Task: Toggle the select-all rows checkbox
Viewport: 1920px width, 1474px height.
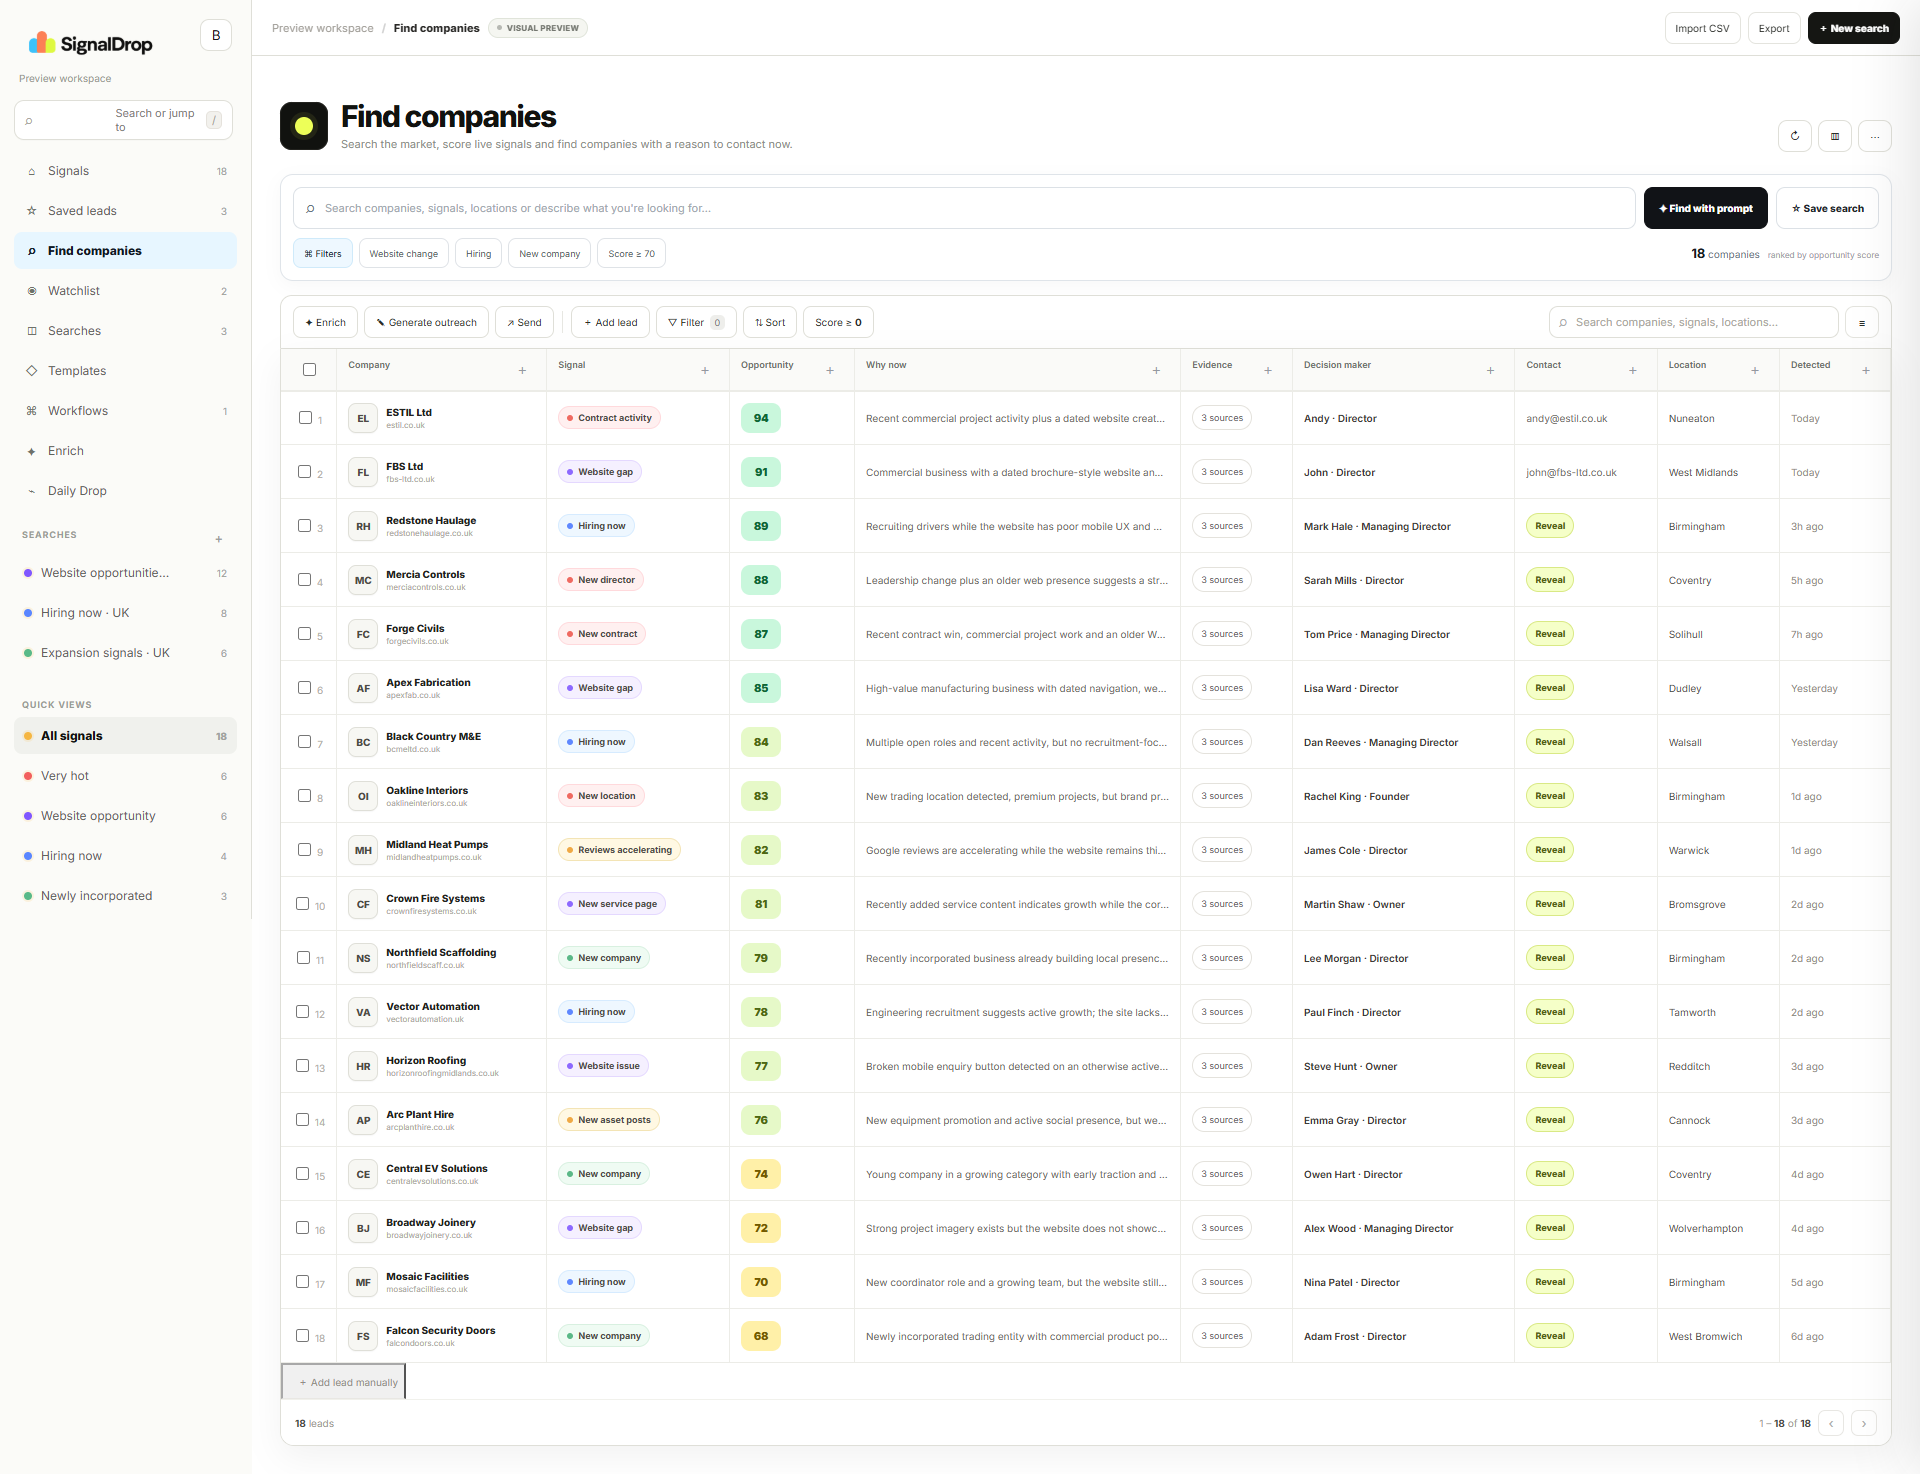Action: [310, 369]
